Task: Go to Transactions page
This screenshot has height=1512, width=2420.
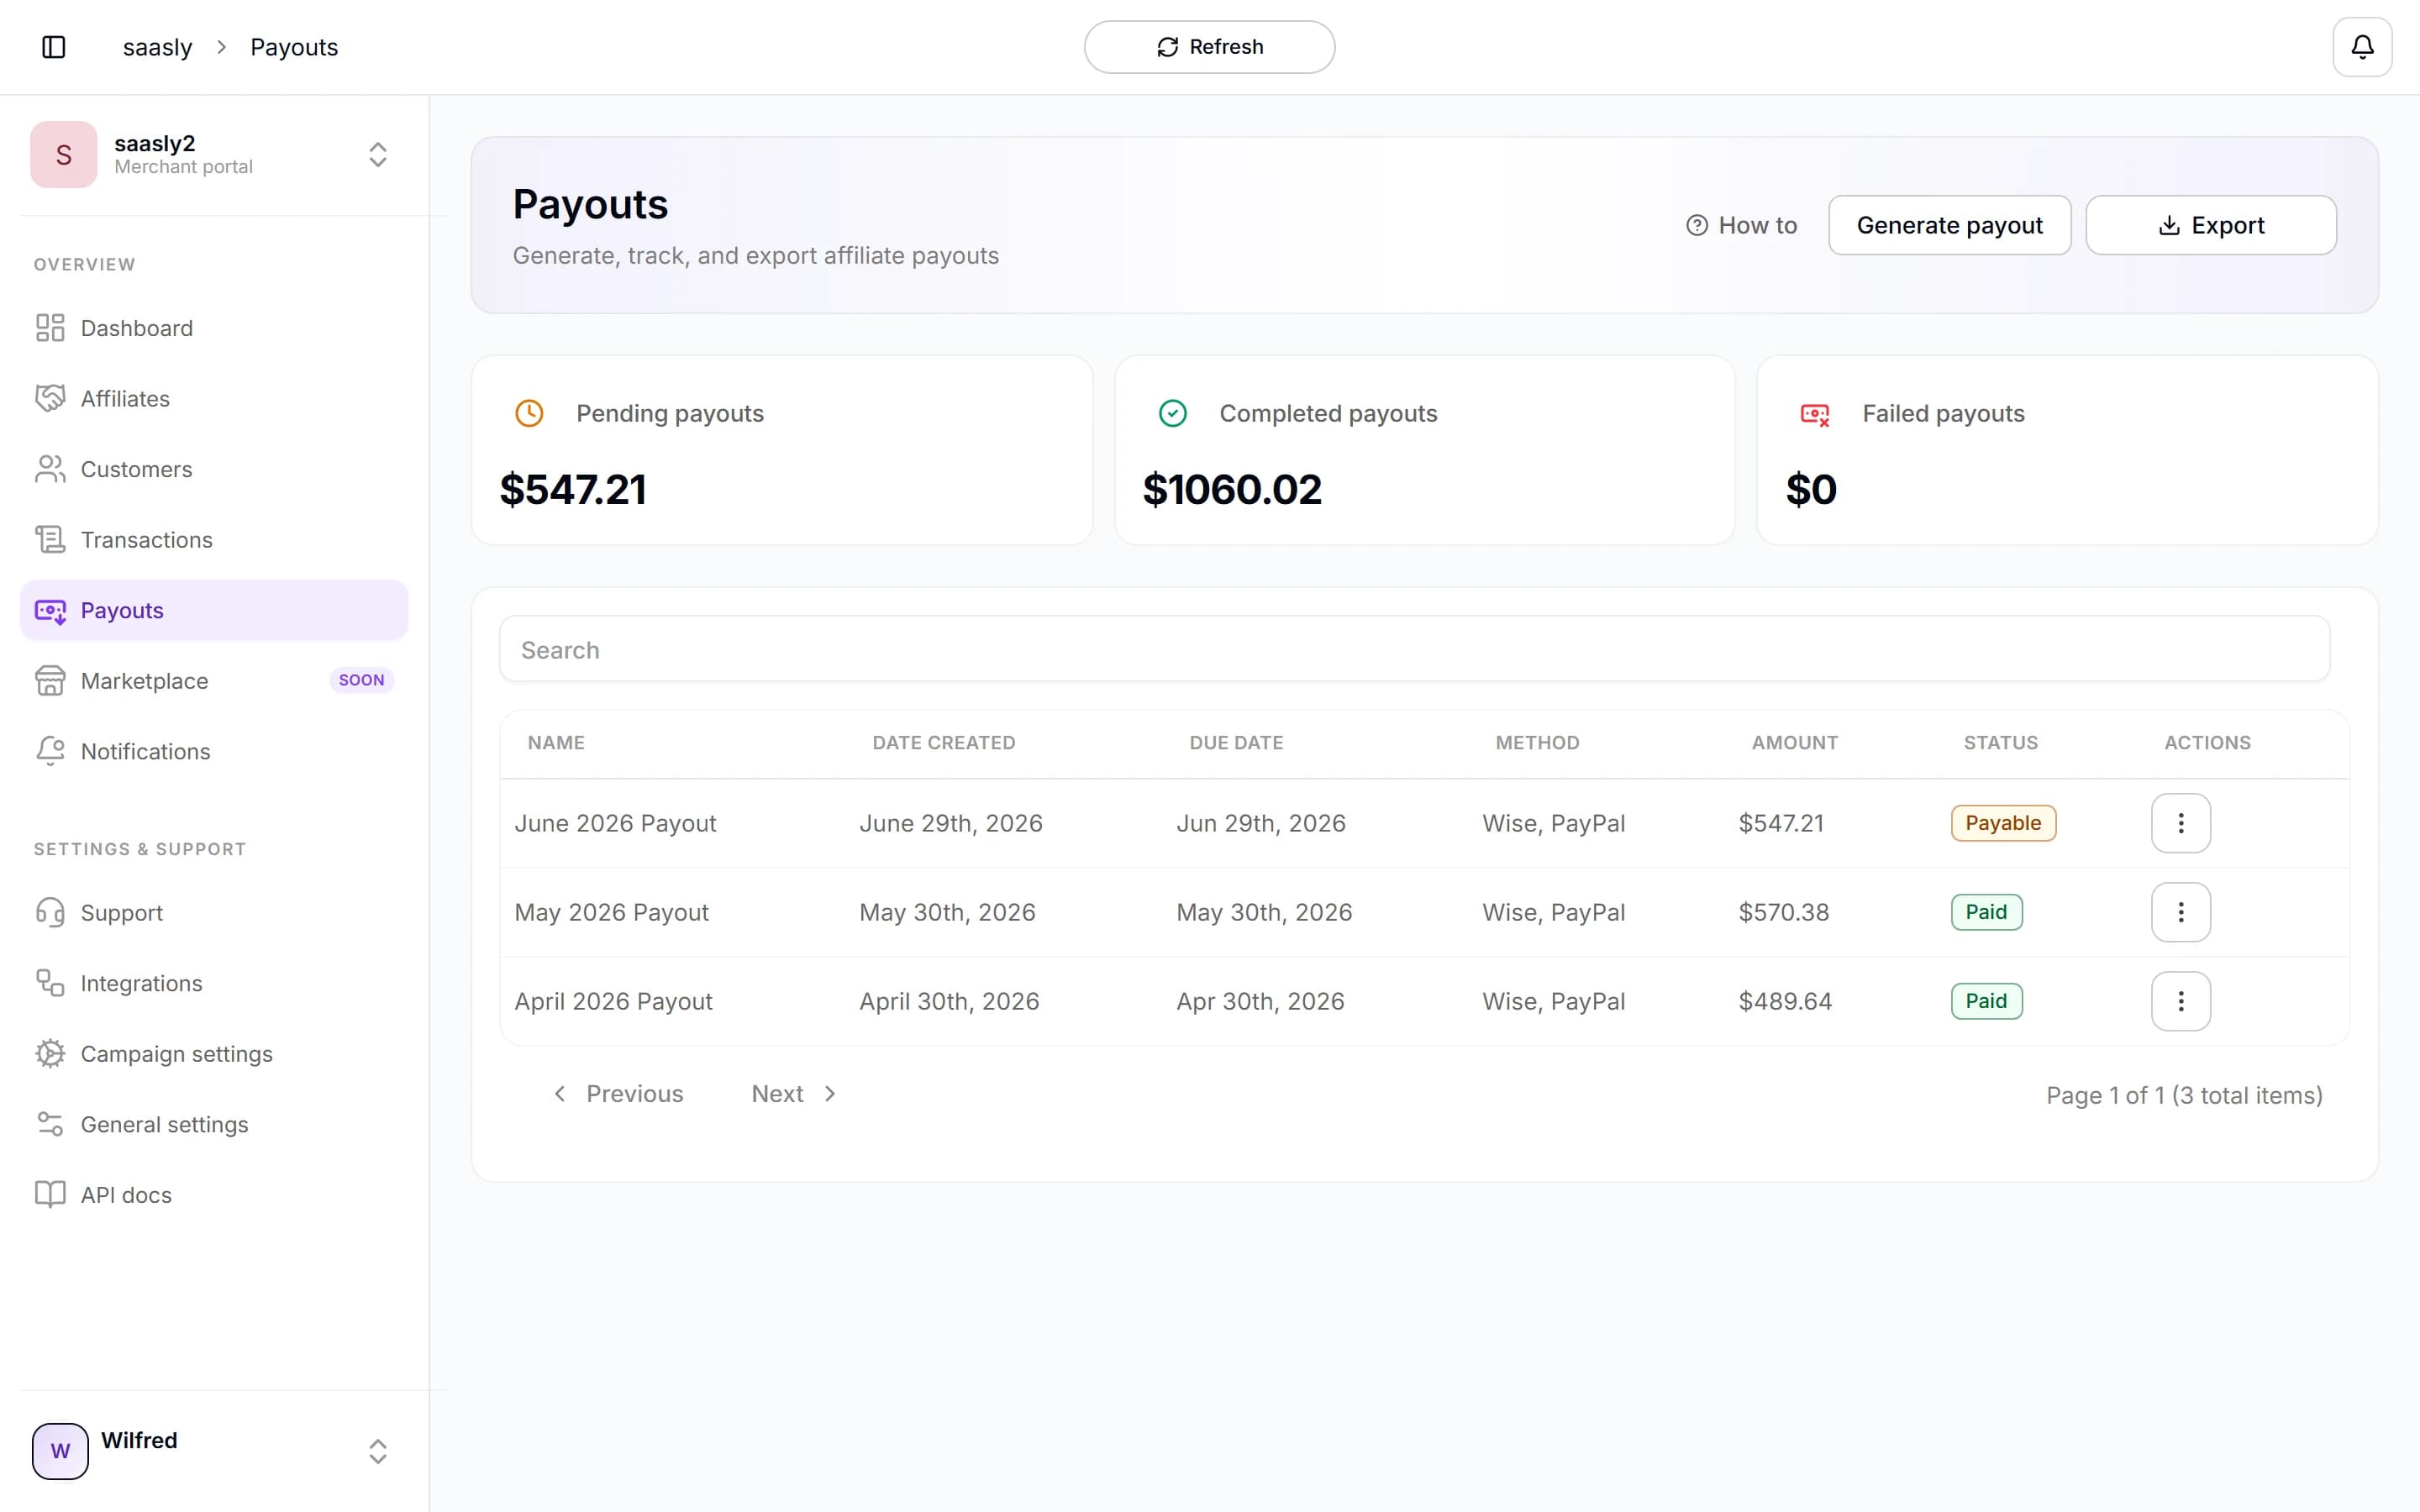Action: (x=214, y=540)
